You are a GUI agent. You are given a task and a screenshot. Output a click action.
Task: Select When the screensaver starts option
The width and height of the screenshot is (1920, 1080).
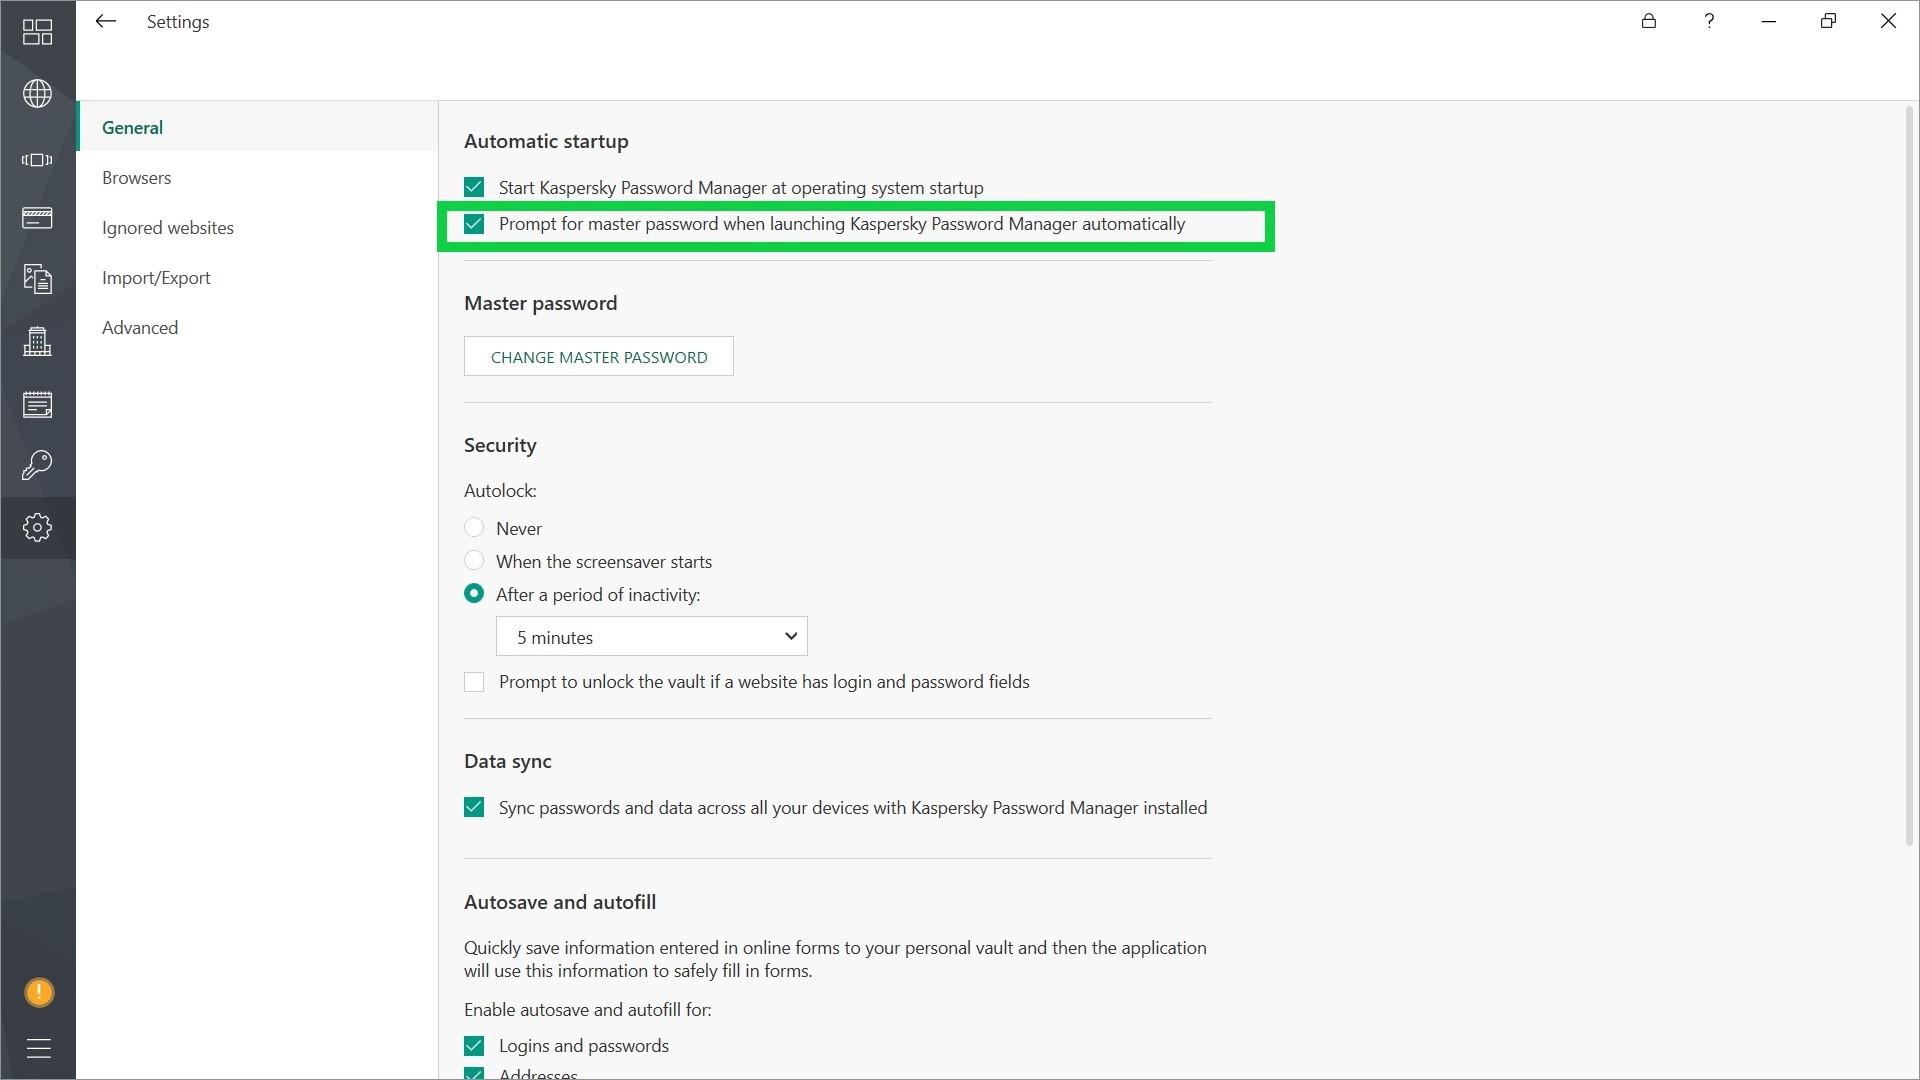tap(474, 561)
